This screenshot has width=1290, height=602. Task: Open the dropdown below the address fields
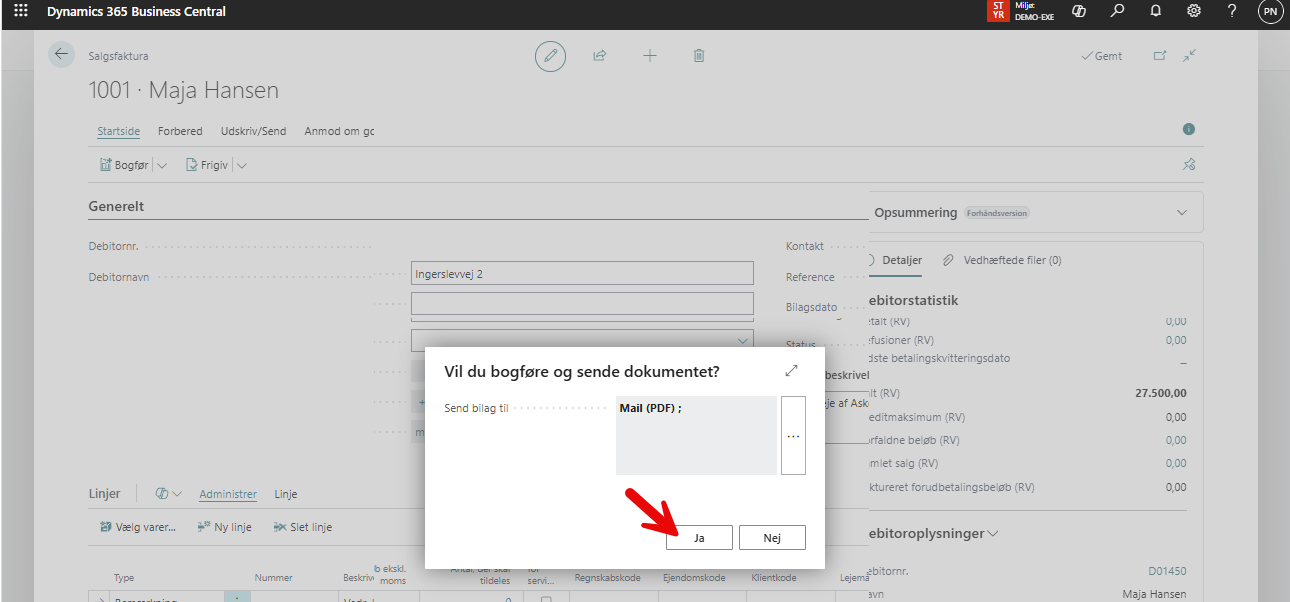click(743, 341)
